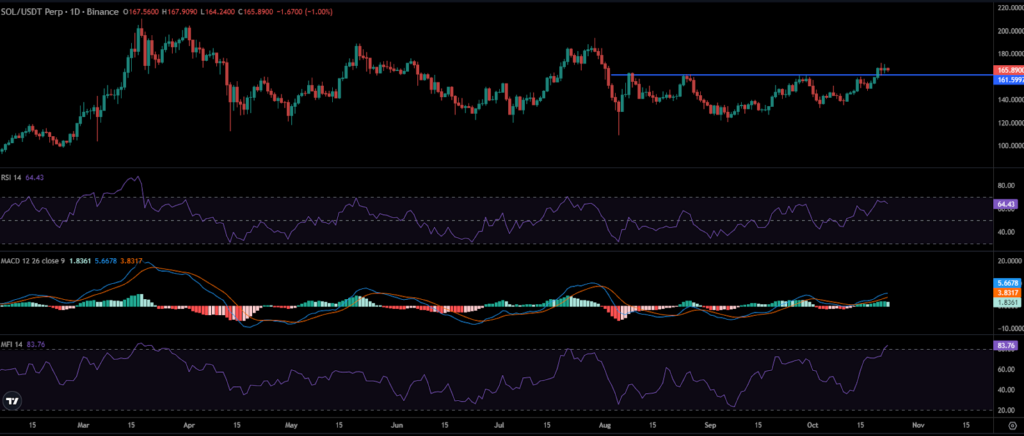
Task: Click the Sep label on time axis
Action: 709,424
